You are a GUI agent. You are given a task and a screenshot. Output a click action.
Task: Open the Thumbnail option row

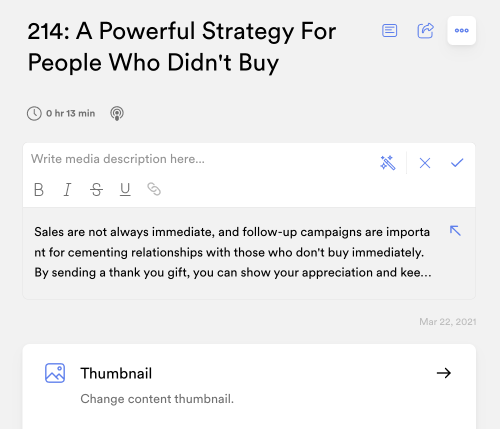249,385
